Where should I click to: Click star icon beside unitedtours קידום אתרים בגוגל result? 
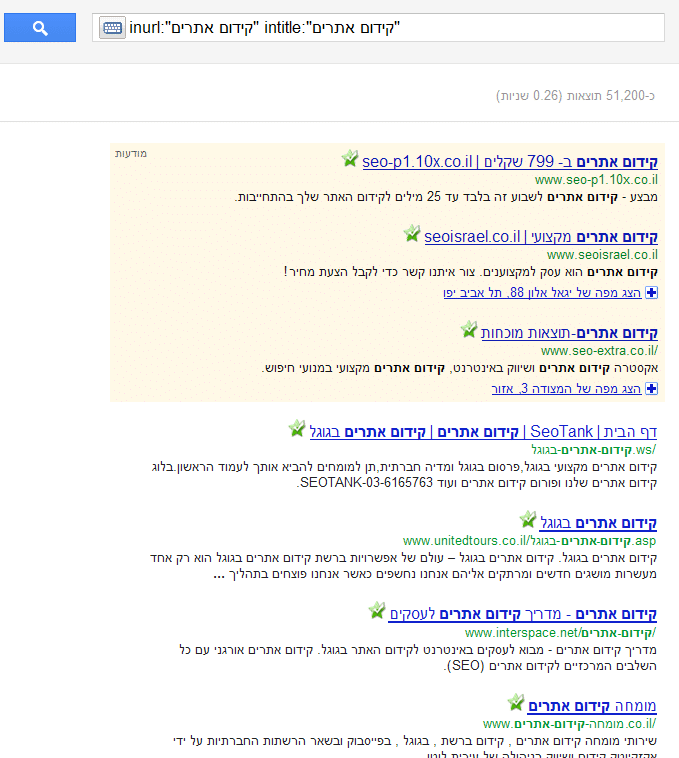pos(528,520)
